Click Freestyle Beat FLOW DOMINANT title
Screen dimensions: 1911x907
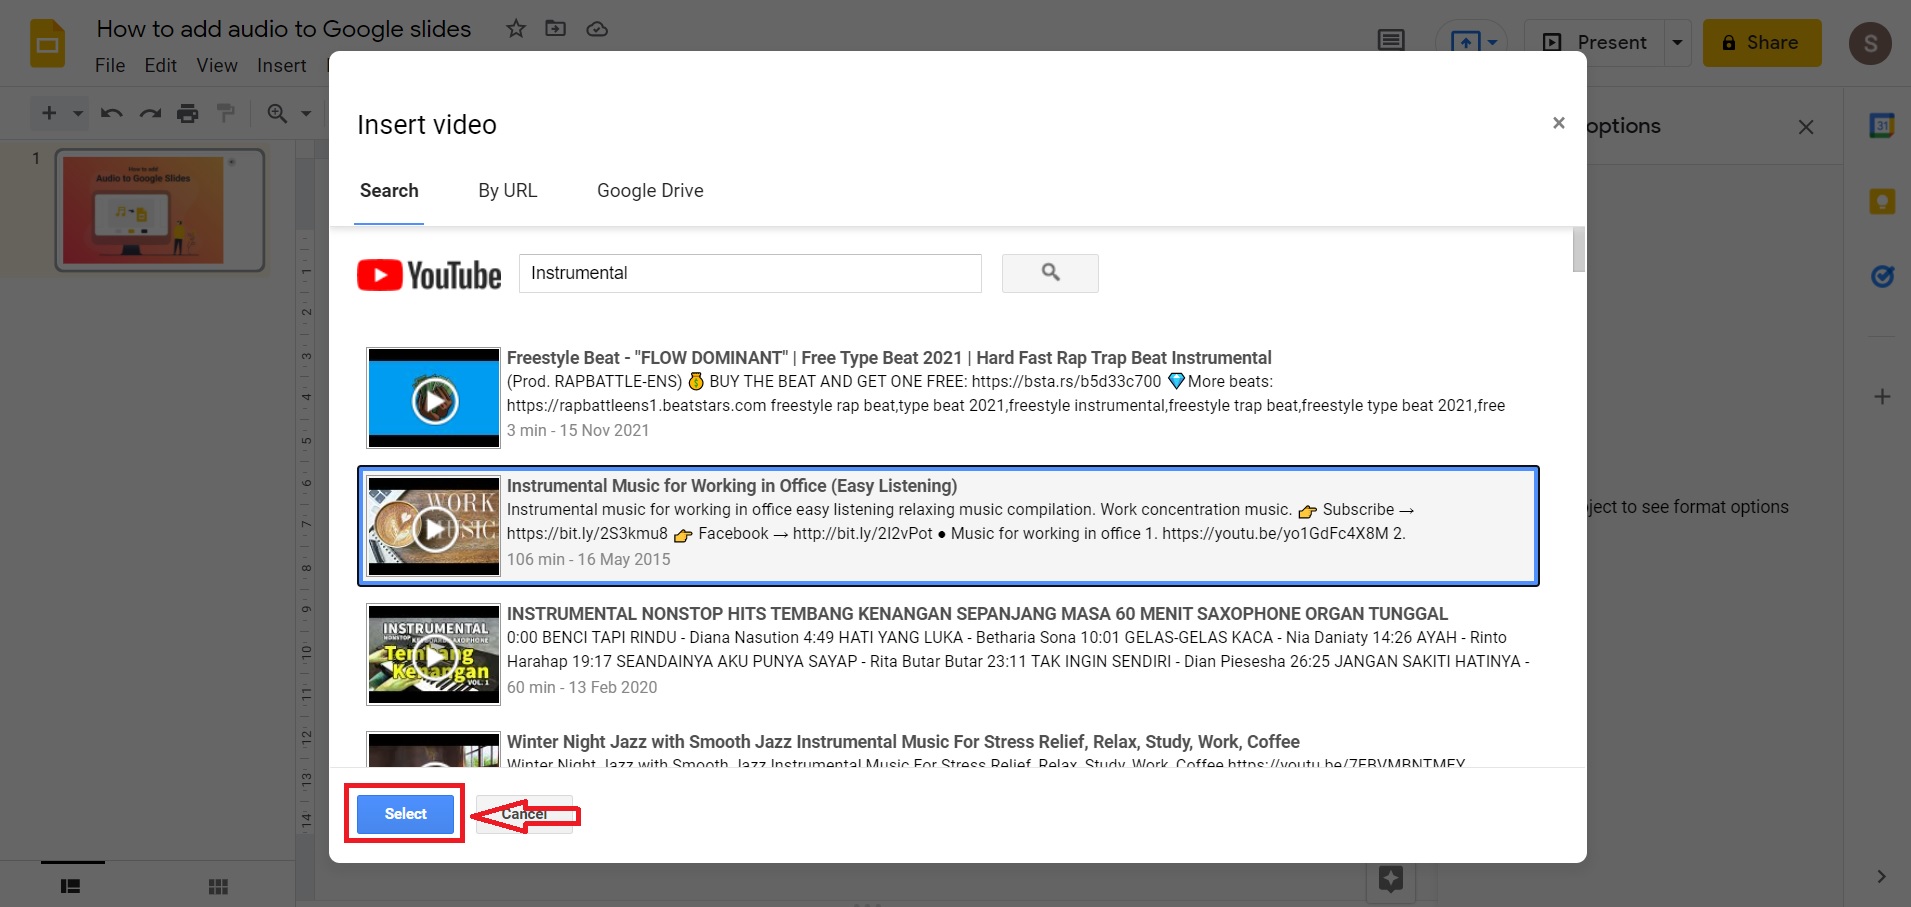(889, 358)
